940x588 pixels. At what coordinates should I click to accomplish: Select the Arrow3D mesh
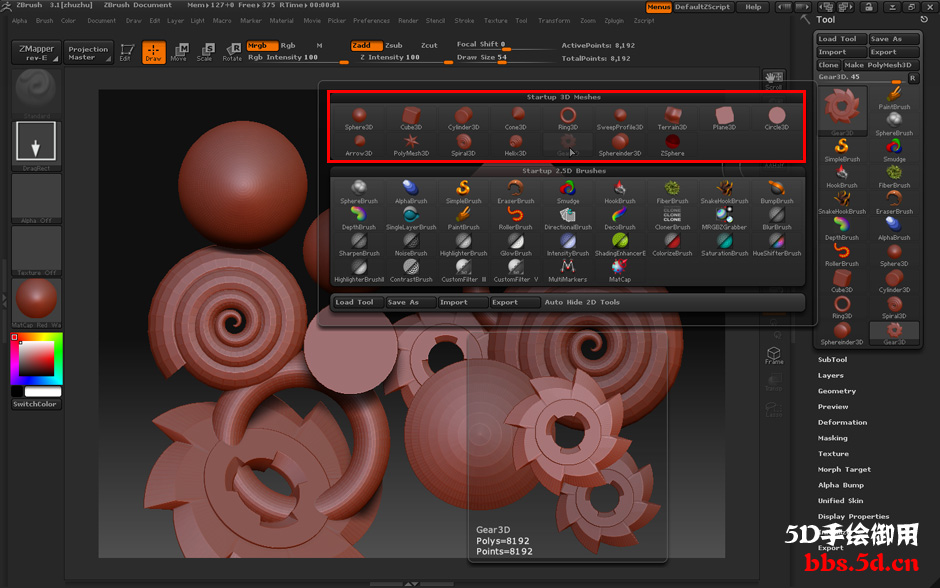[x=359, y=144]
